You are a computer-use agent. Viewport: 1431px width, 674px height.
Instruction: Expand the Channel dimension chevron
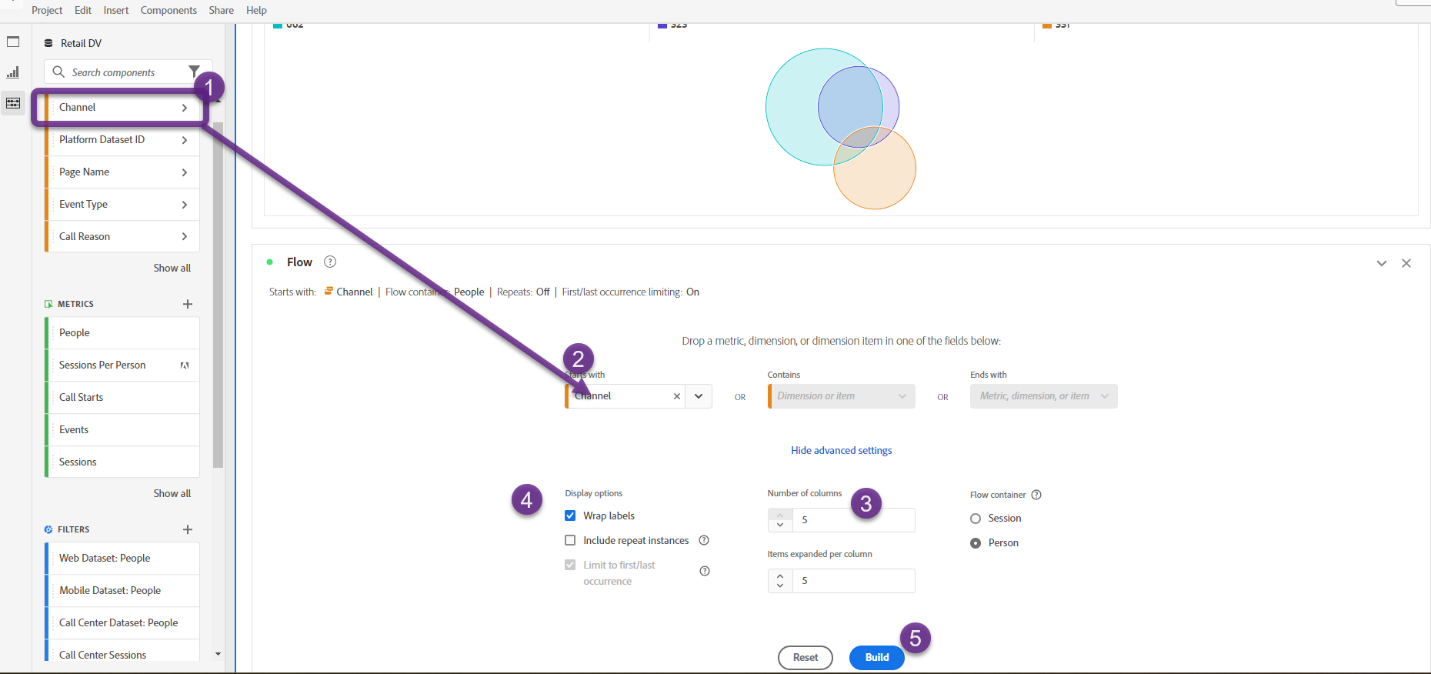tap(184, 107)
